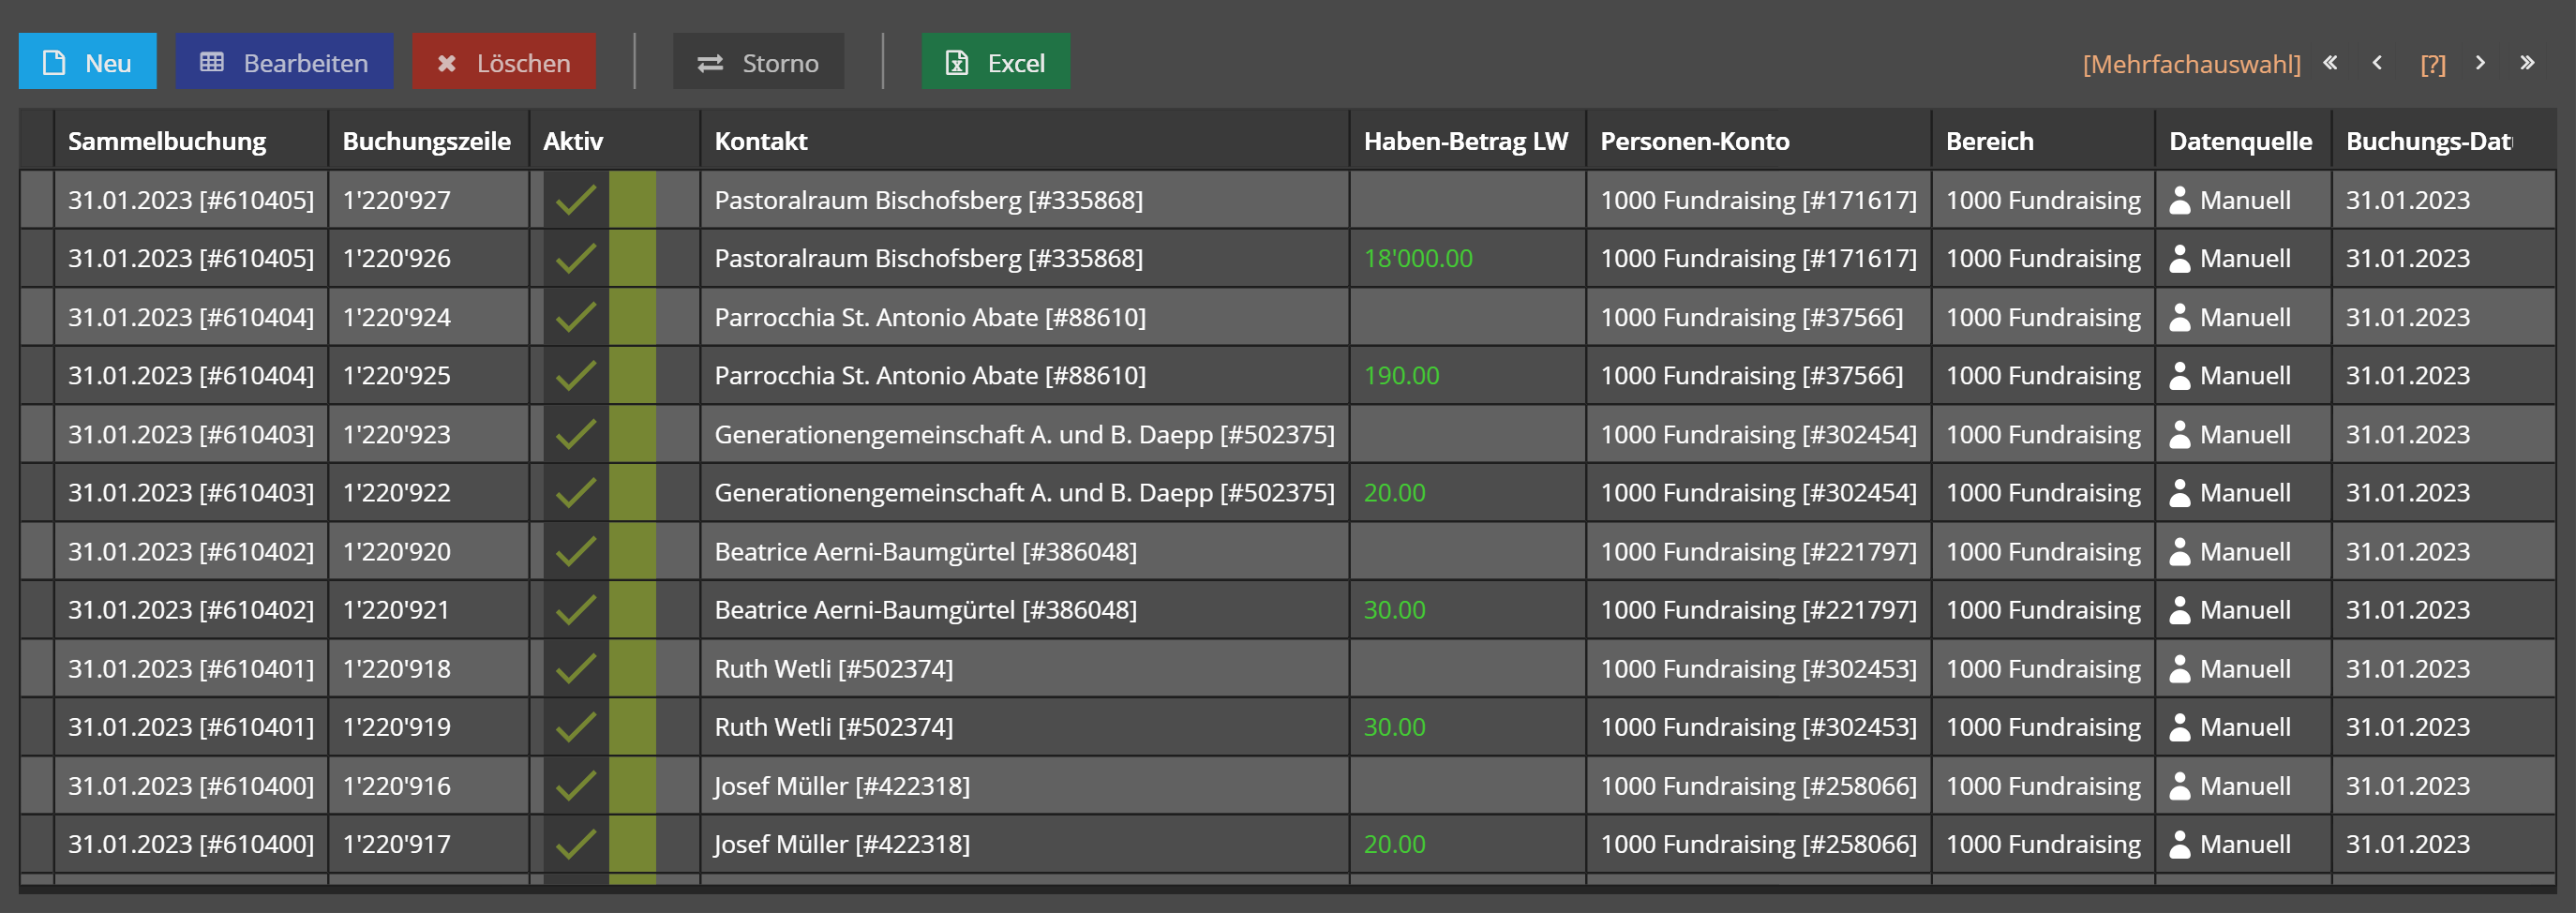Jump to first page double-arrow icon

coord(2330,63)
